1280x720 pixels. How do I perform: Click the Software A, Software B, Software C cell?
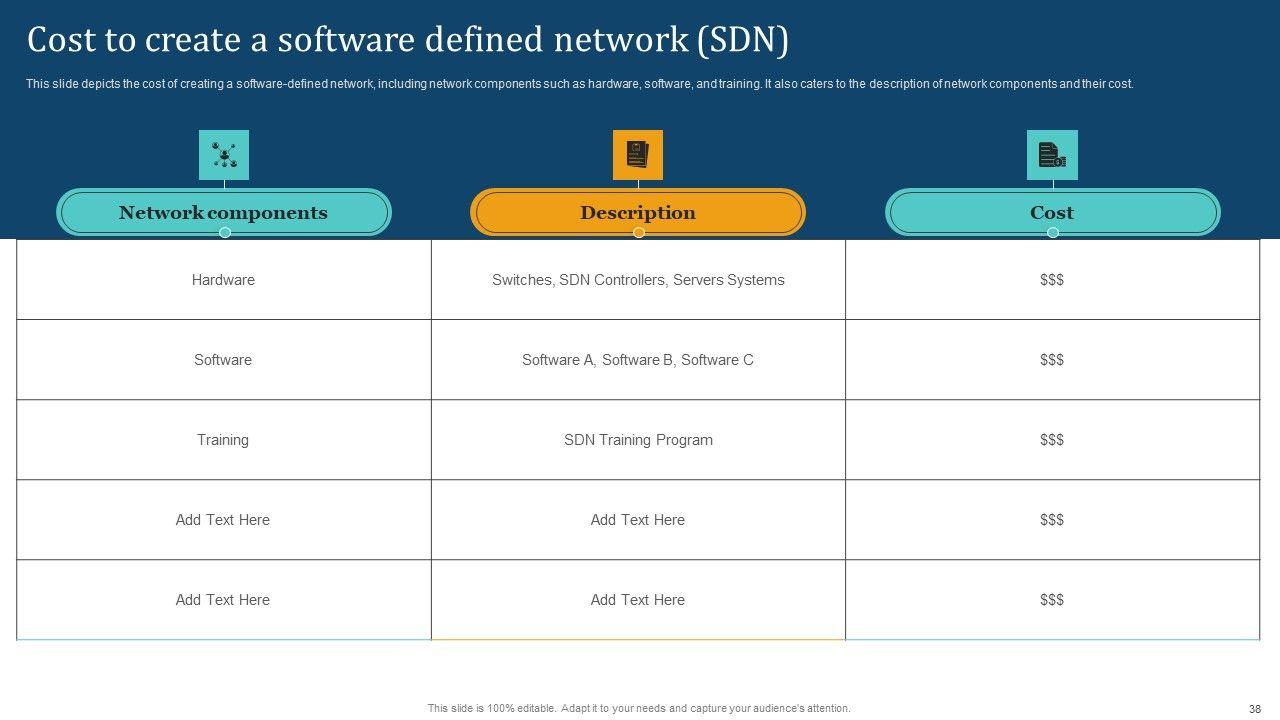click(x=638, y=360)
